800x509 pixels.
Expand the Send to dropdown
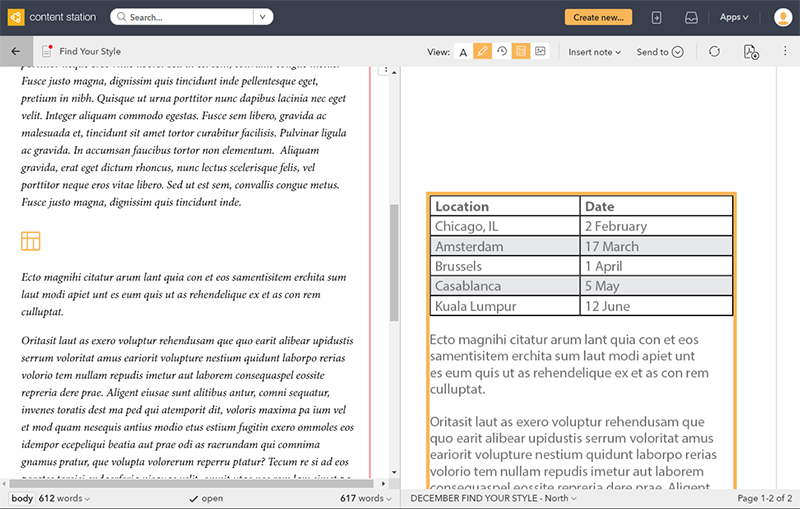pyautogui.click(x=659, y=52)
